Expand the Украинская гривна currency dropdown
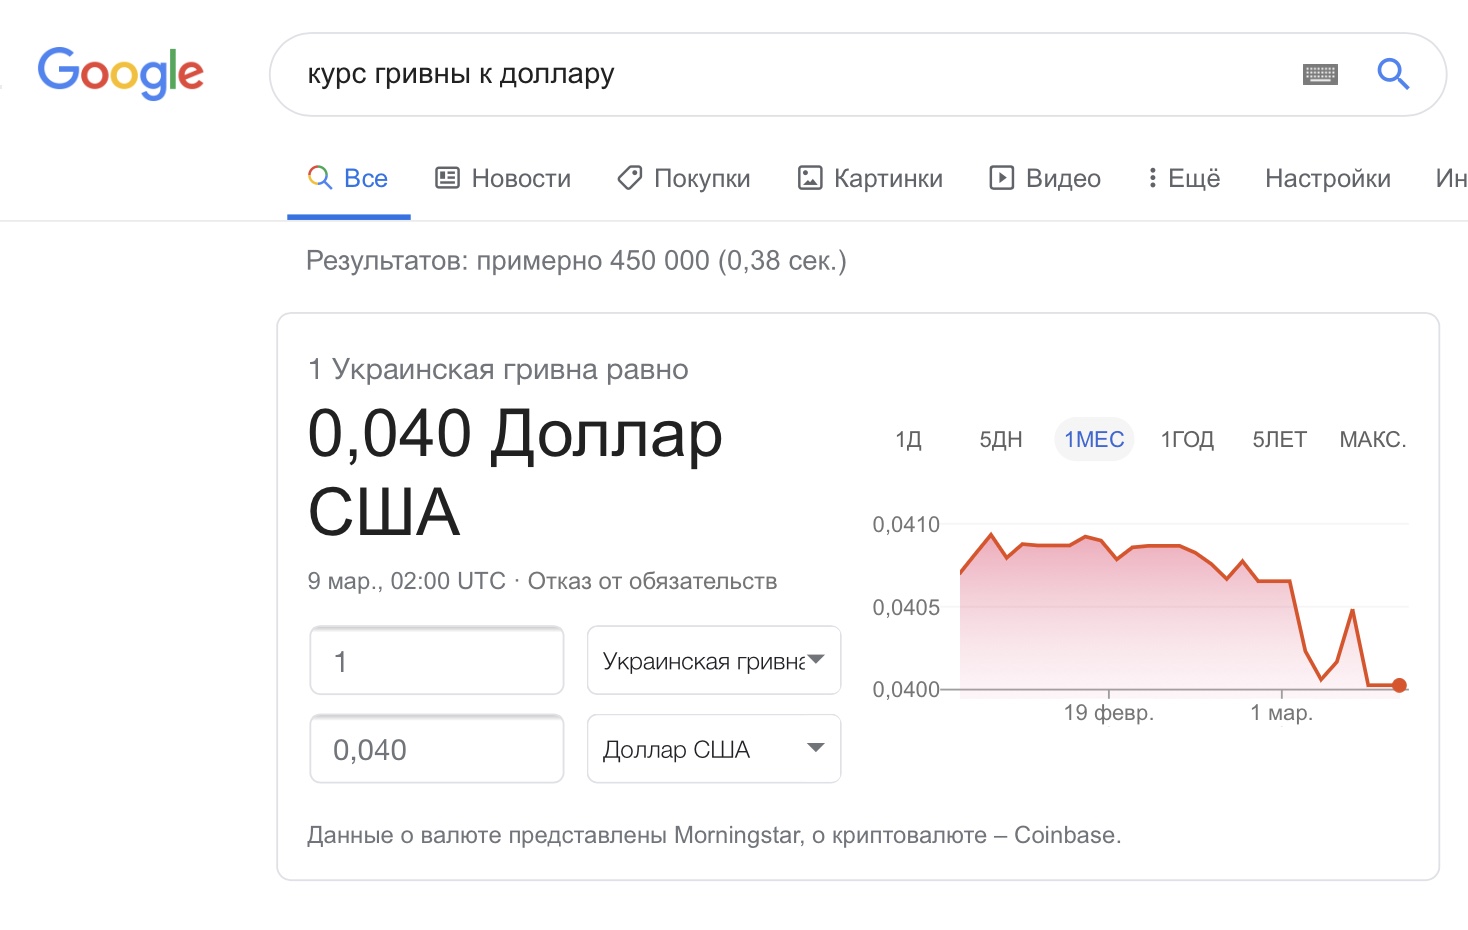 (x=714, y=660)
